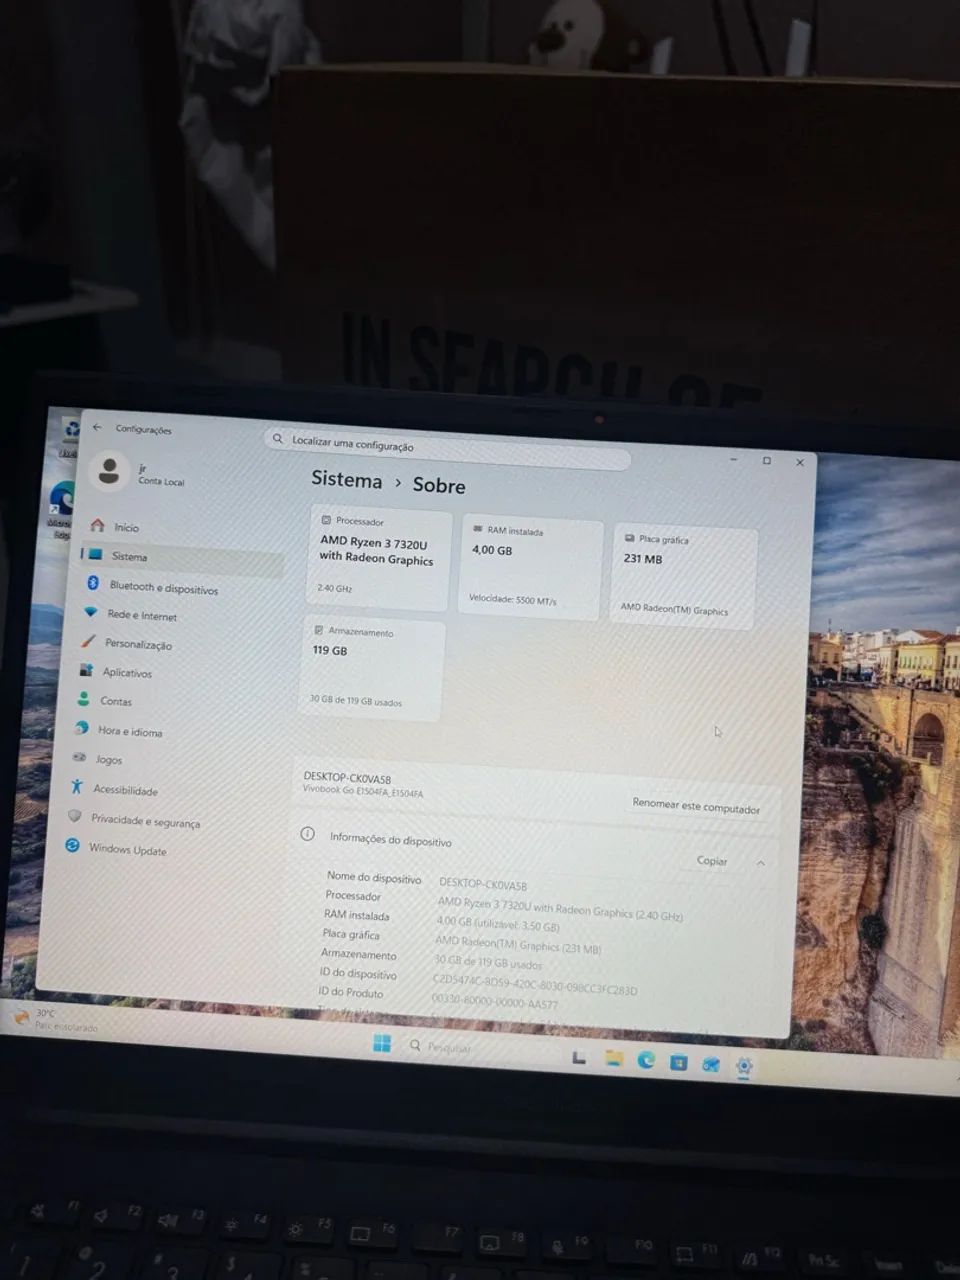Click Renomear este computador button
960x1280 pixels.
click(696, 806)
